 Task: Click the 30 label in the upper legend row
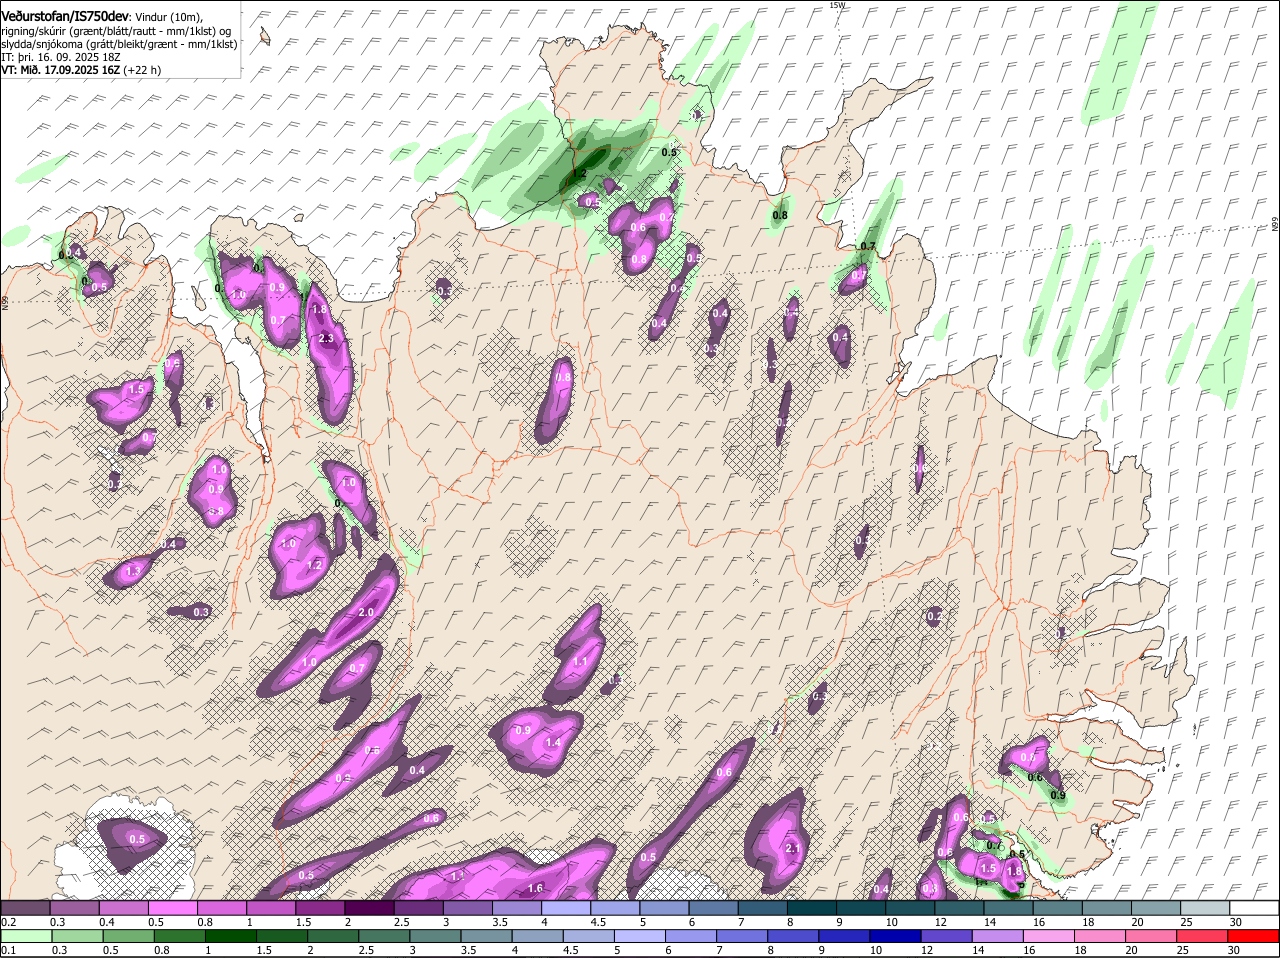(x=1236, y=922)
